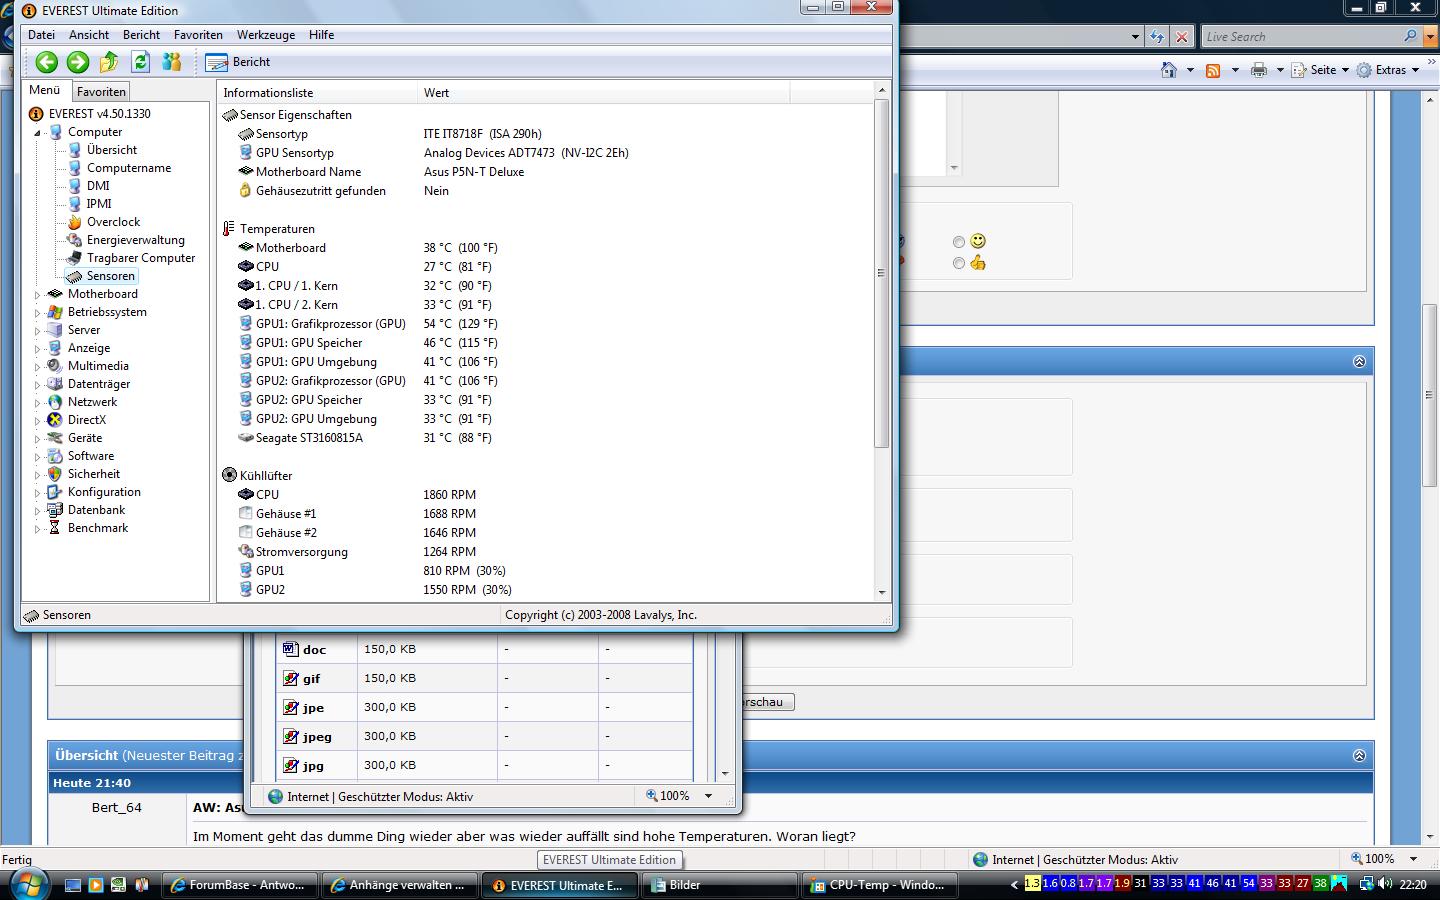Click the browser refresh icon
The height and width of the screenshot is (900, 1440).
click(1157, 37)
